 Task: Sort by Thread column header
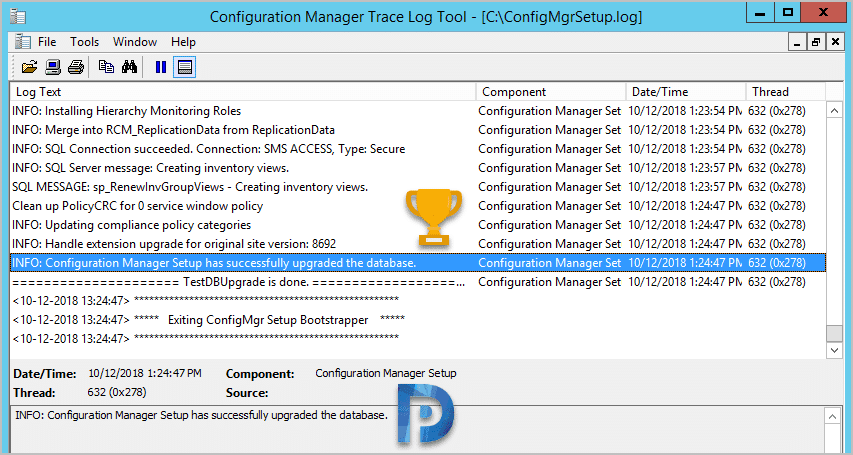786,92
